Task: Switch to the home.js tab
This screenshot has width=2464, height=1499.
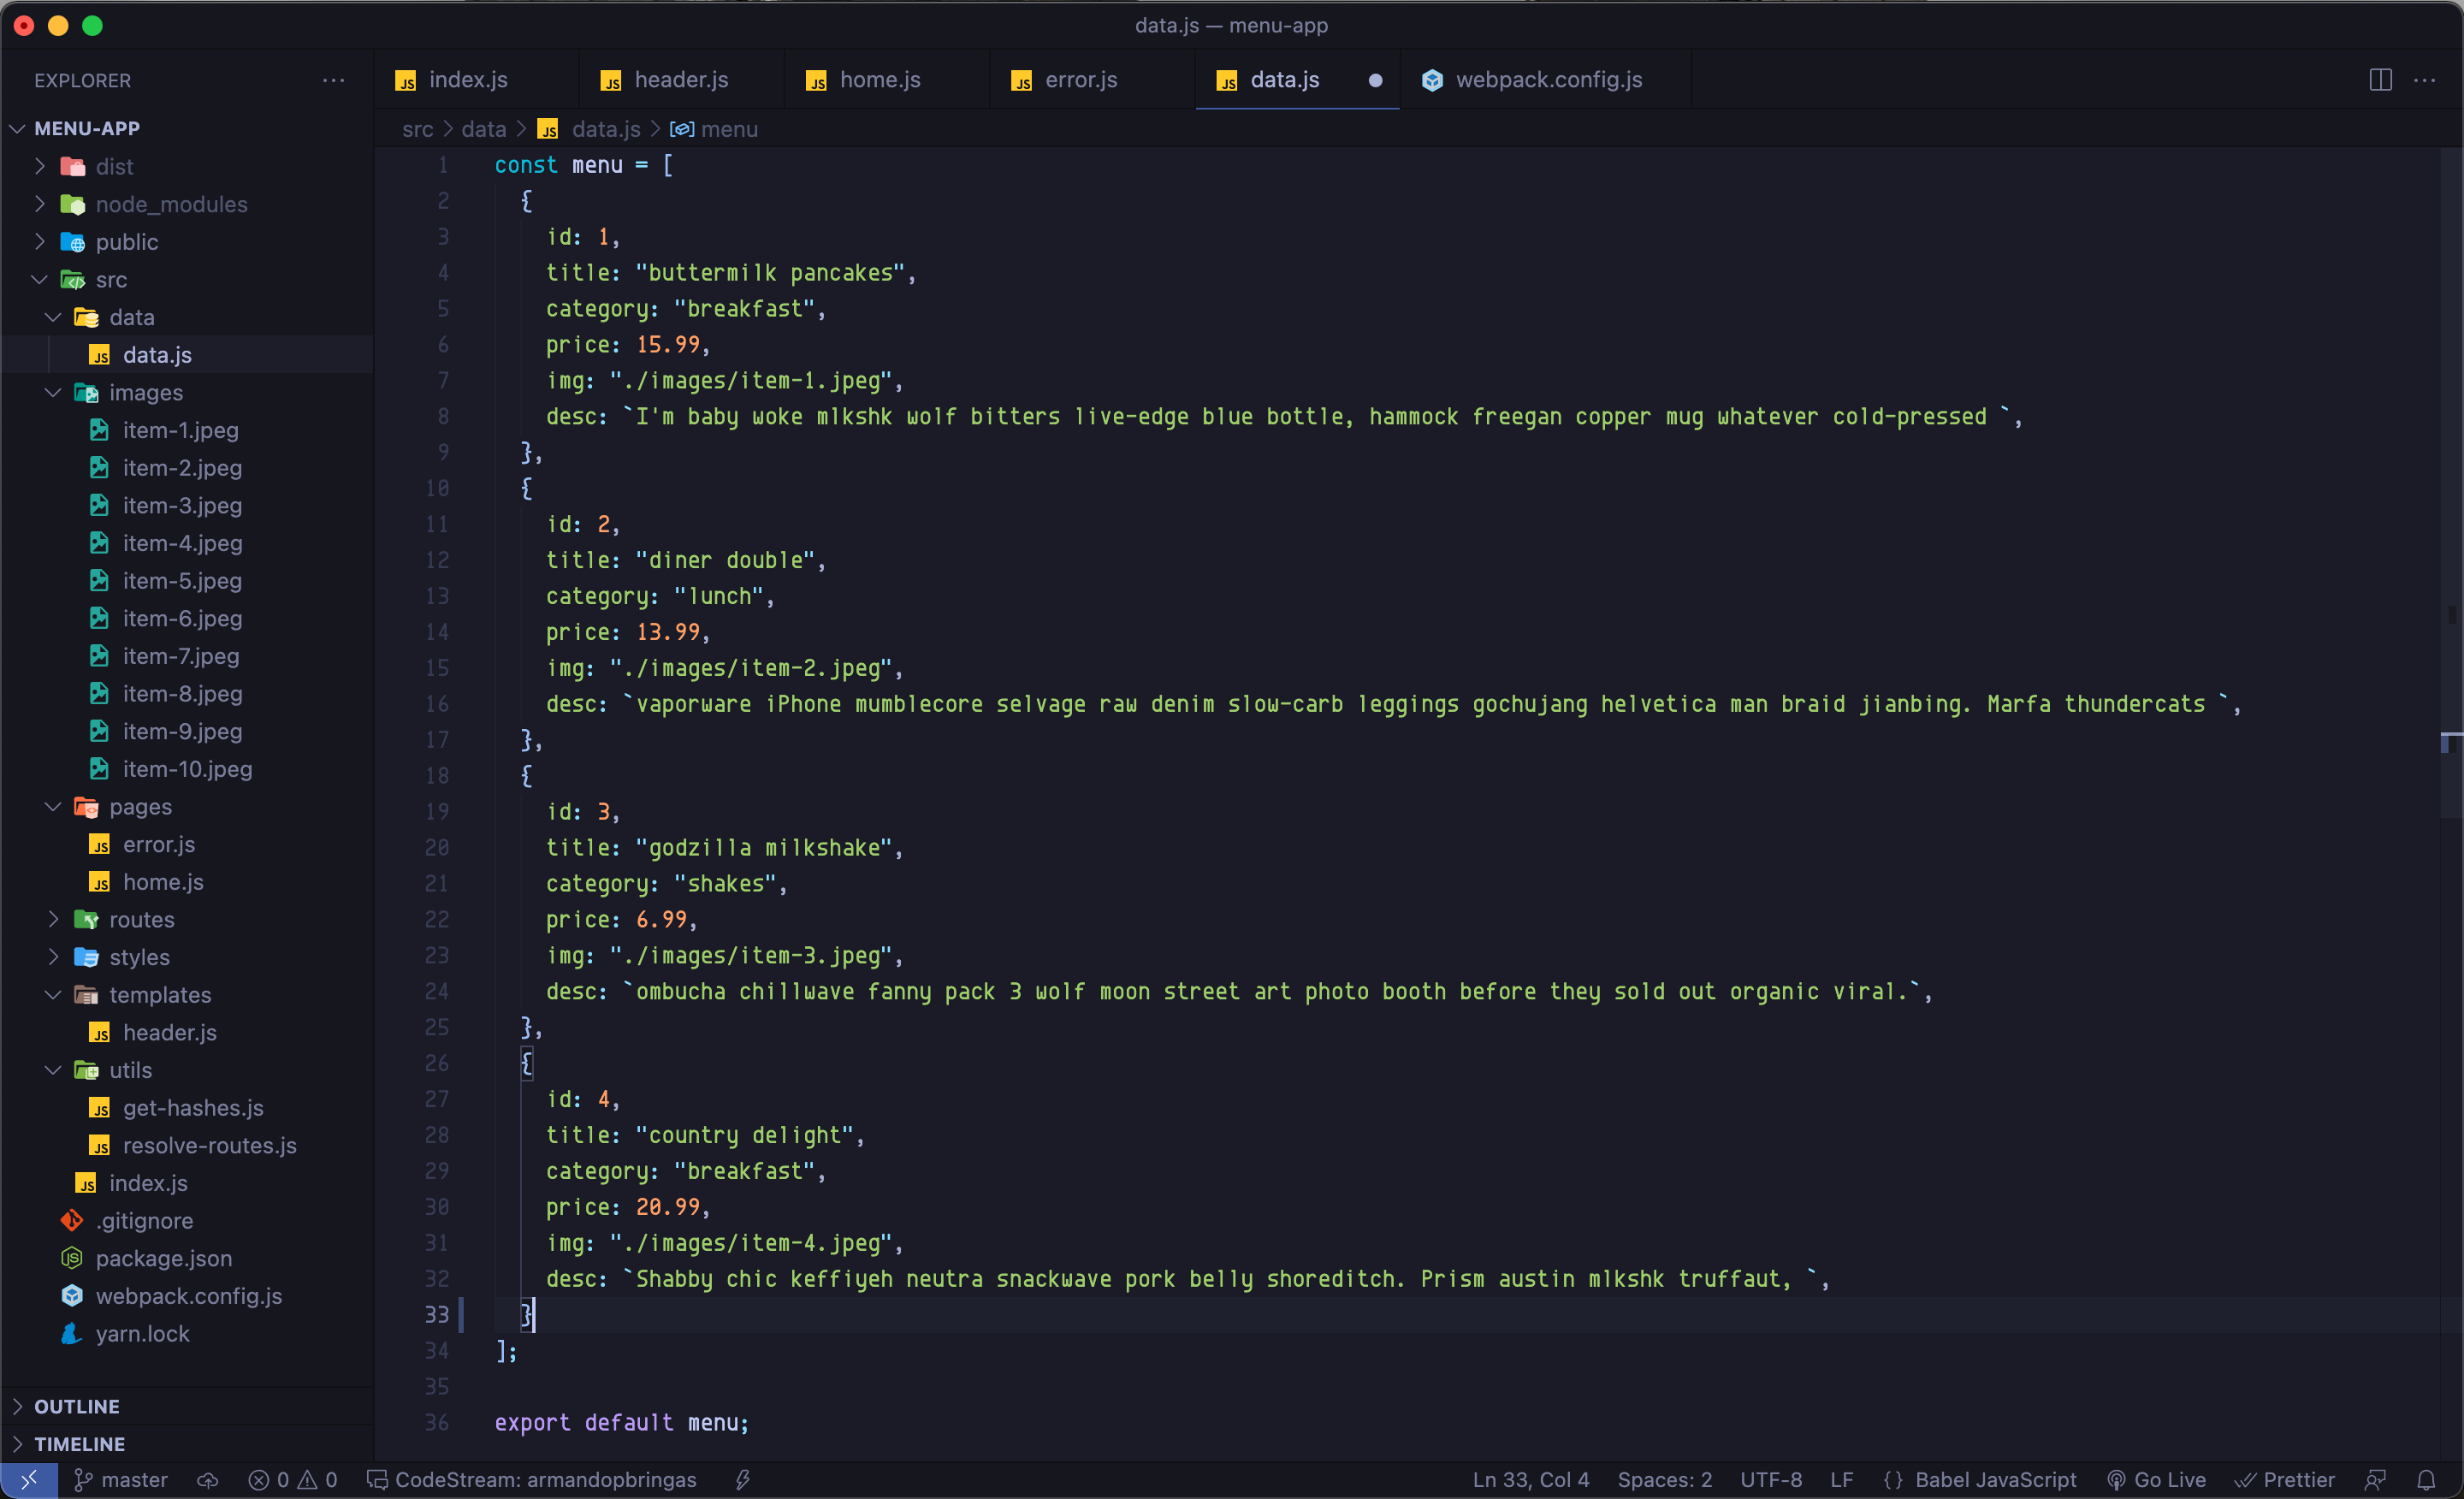Action: click(x=887, y=80)
